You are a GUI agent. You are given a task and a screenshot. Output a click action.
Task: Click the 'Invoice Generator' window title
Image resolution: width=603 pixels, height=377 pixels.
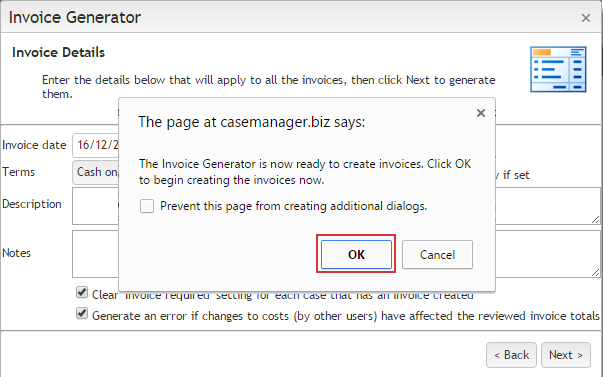click(75, 17)
